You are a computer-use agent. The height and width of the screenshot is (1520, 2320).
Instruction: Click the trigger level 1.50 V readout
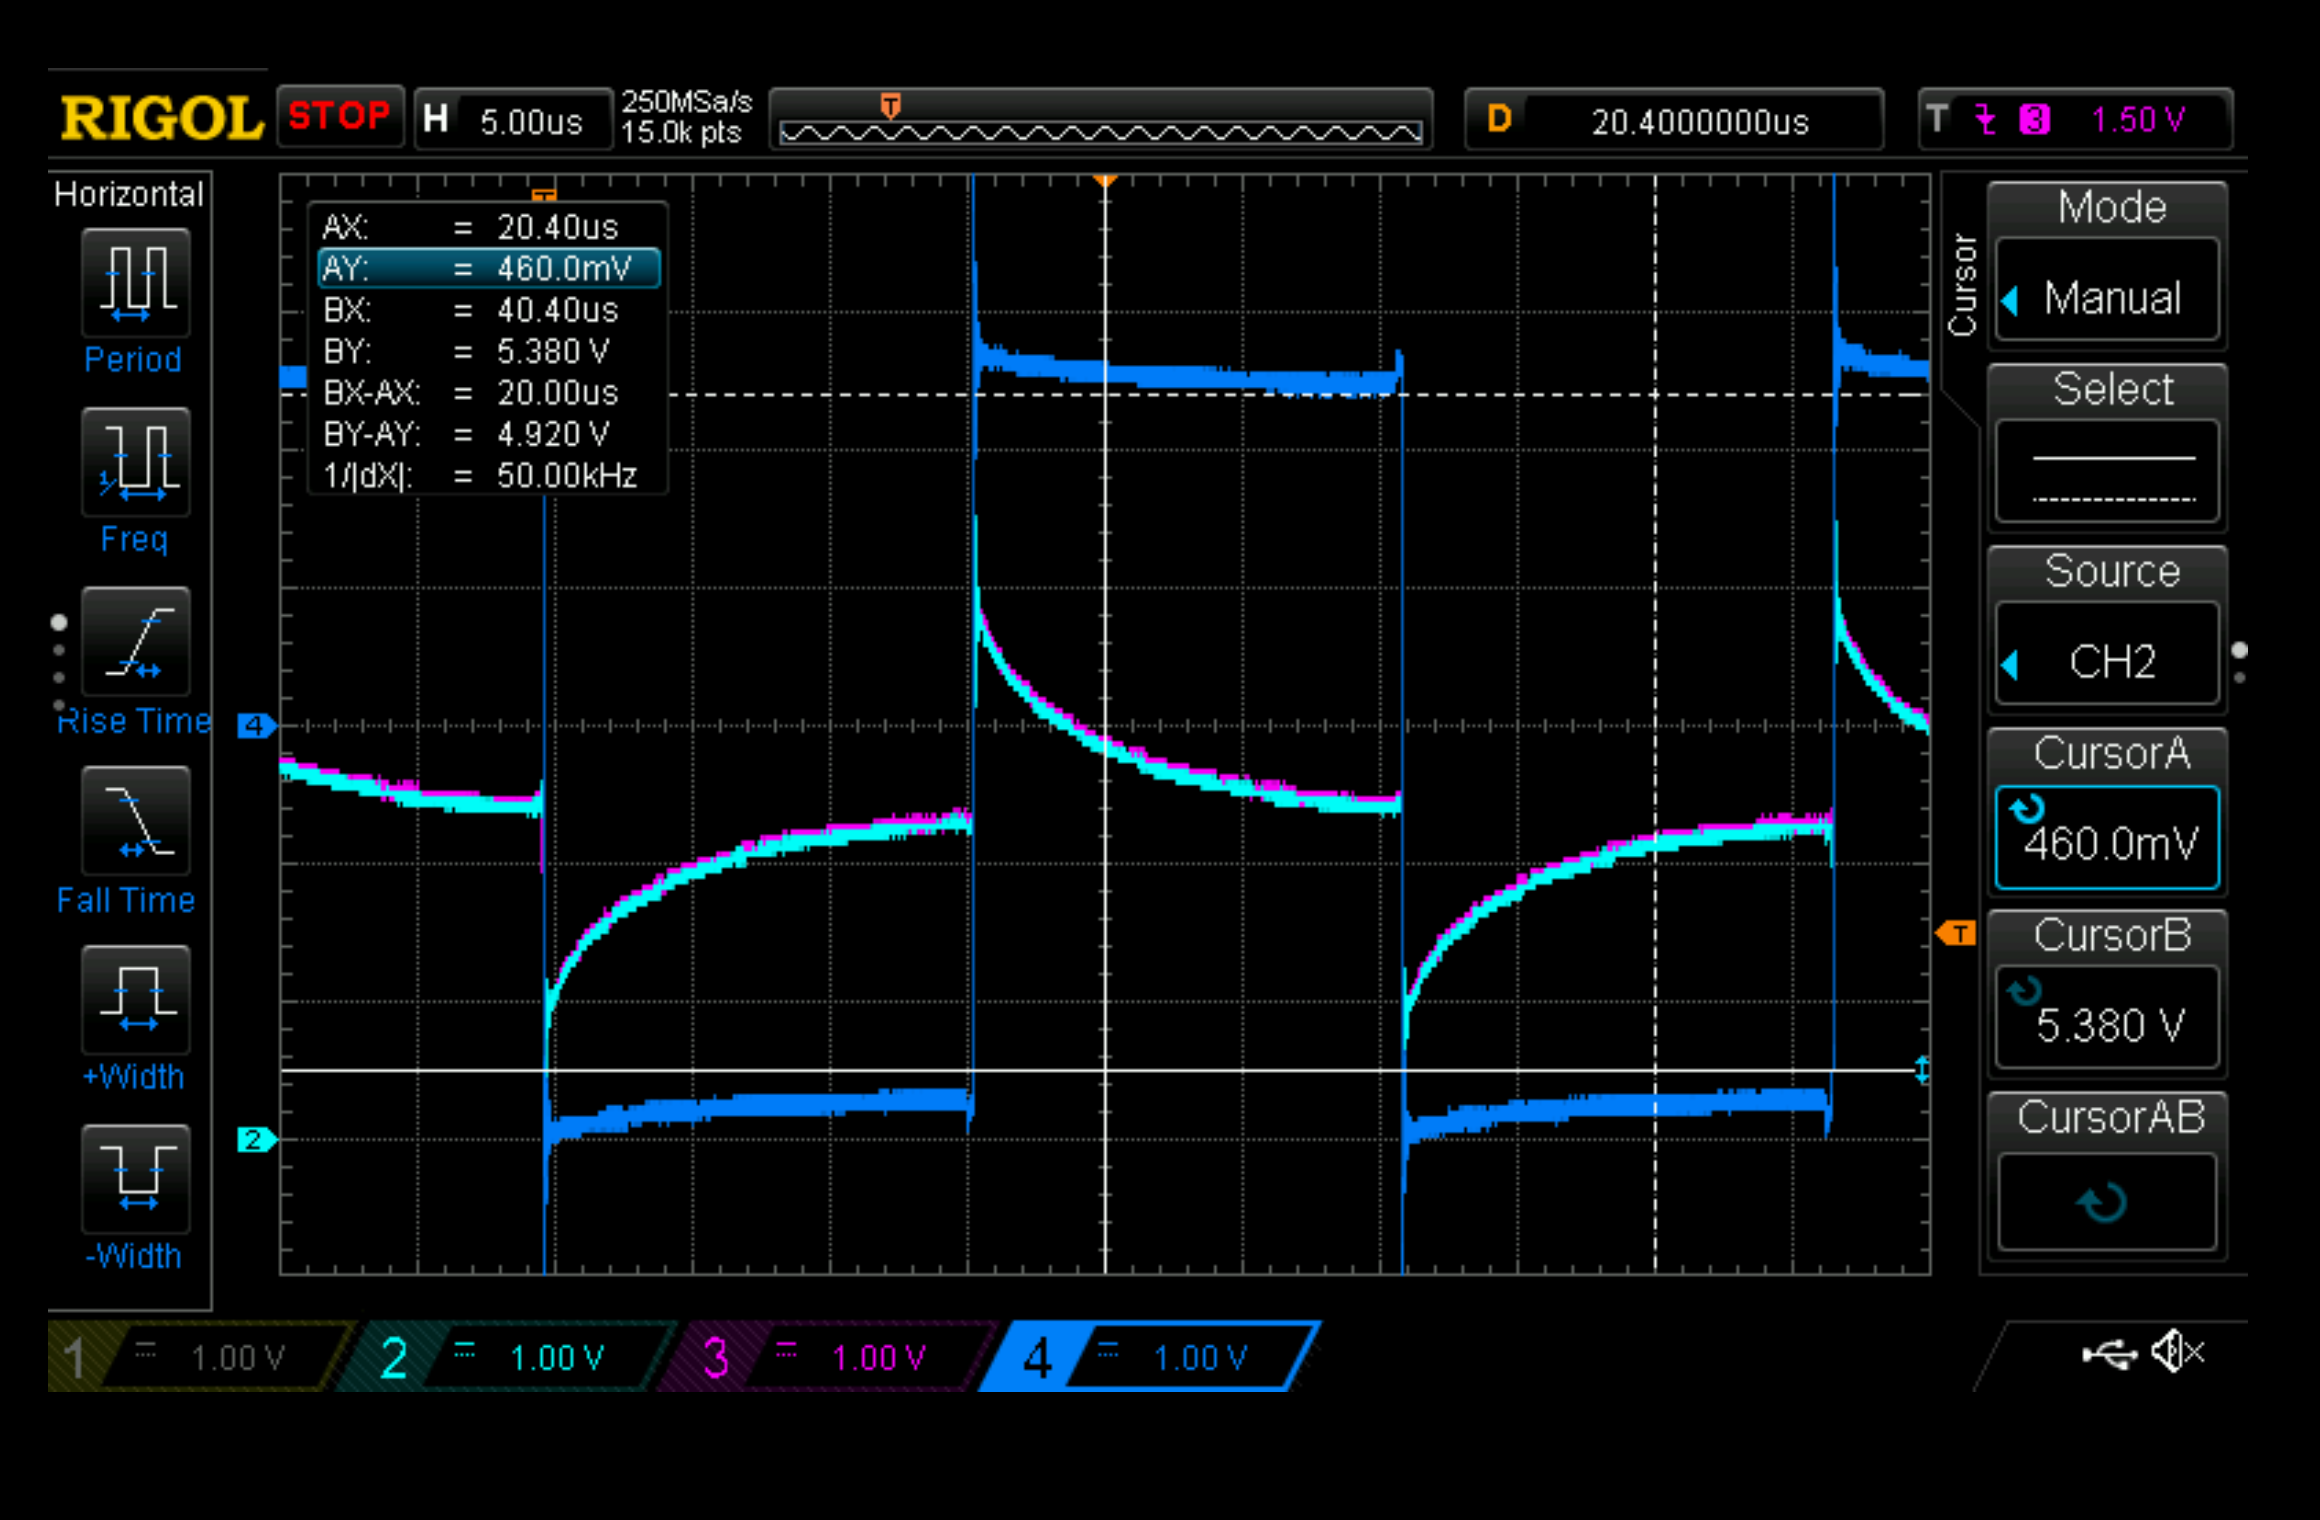2138,120
